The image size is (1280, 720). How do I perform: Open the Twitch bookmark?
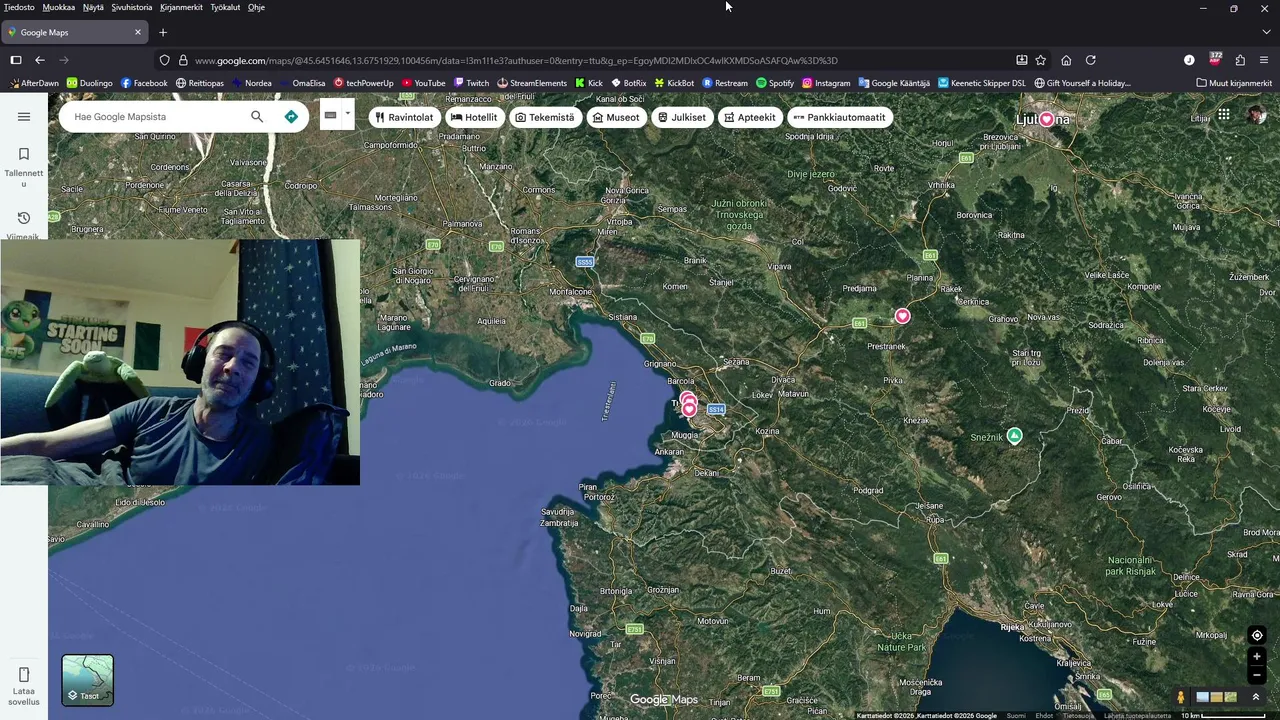click(x=472, y=83)
